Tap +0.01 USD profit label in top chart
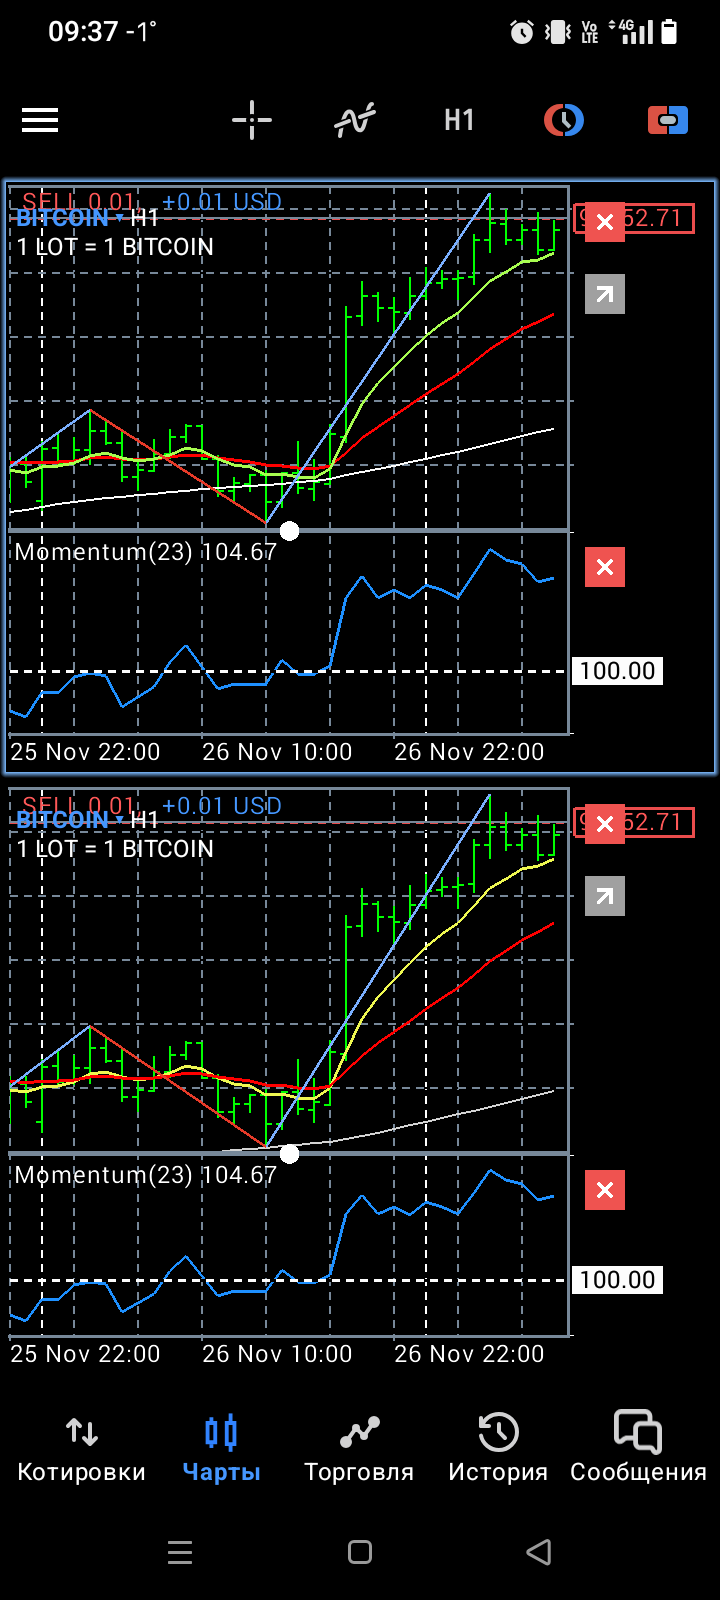 [x=222, y=201]
